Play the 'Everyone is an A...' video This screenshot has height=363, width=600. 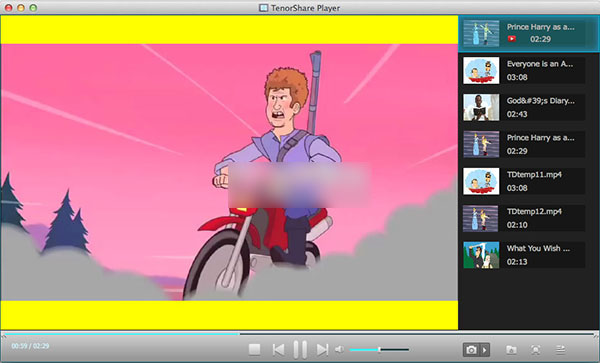pos(524,70)
